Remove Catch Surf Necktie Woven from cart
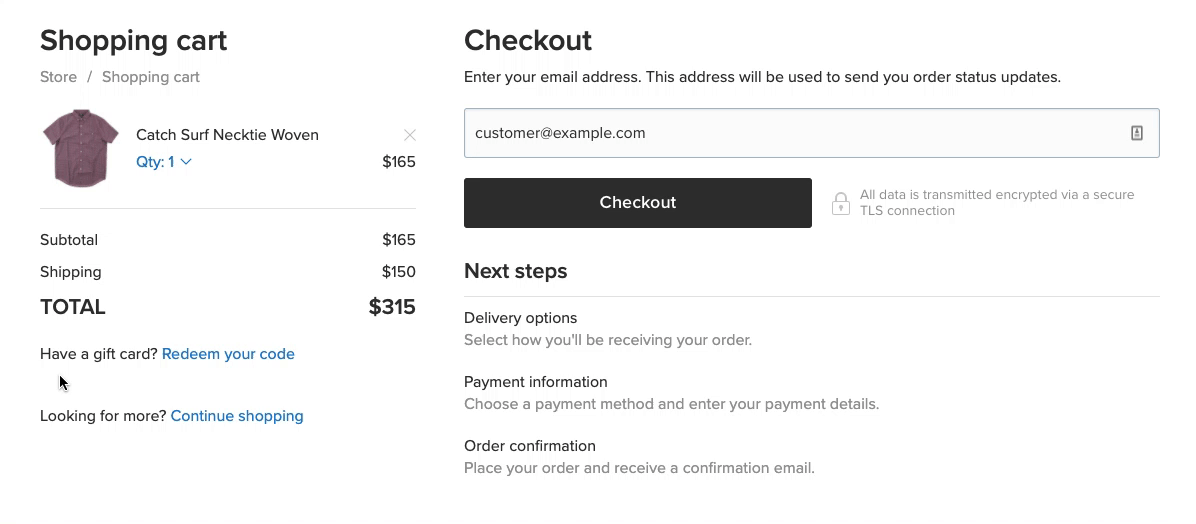 409,135
